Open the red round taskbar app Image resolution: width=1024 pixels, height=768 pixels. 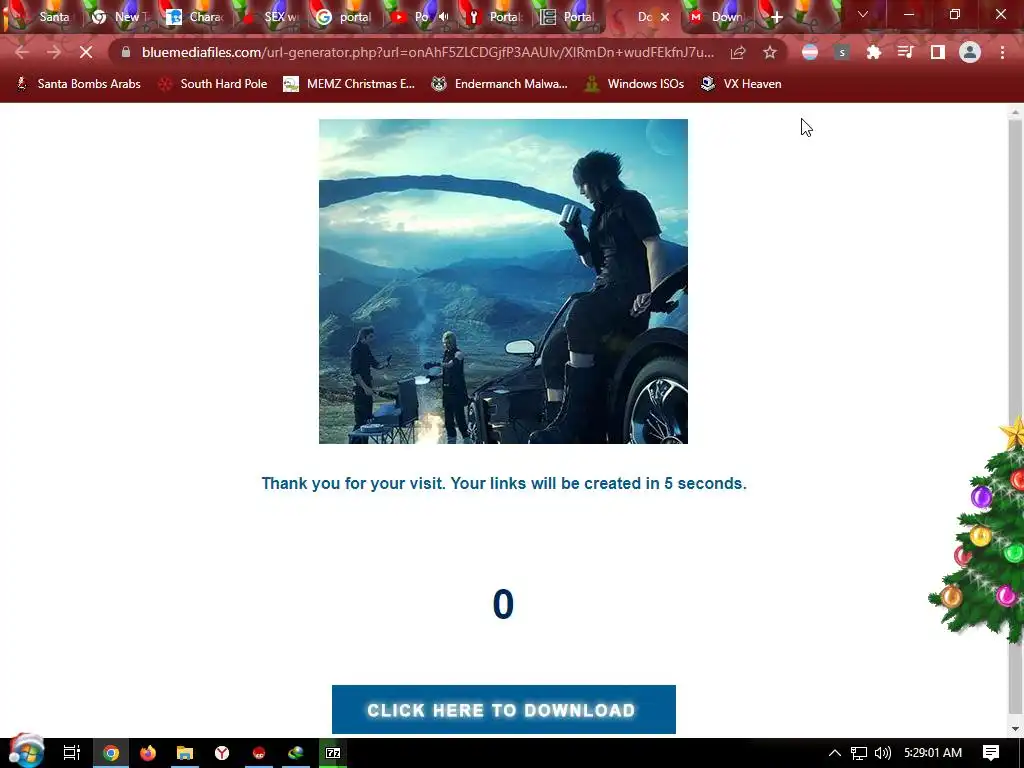click(x=259, y=753)
